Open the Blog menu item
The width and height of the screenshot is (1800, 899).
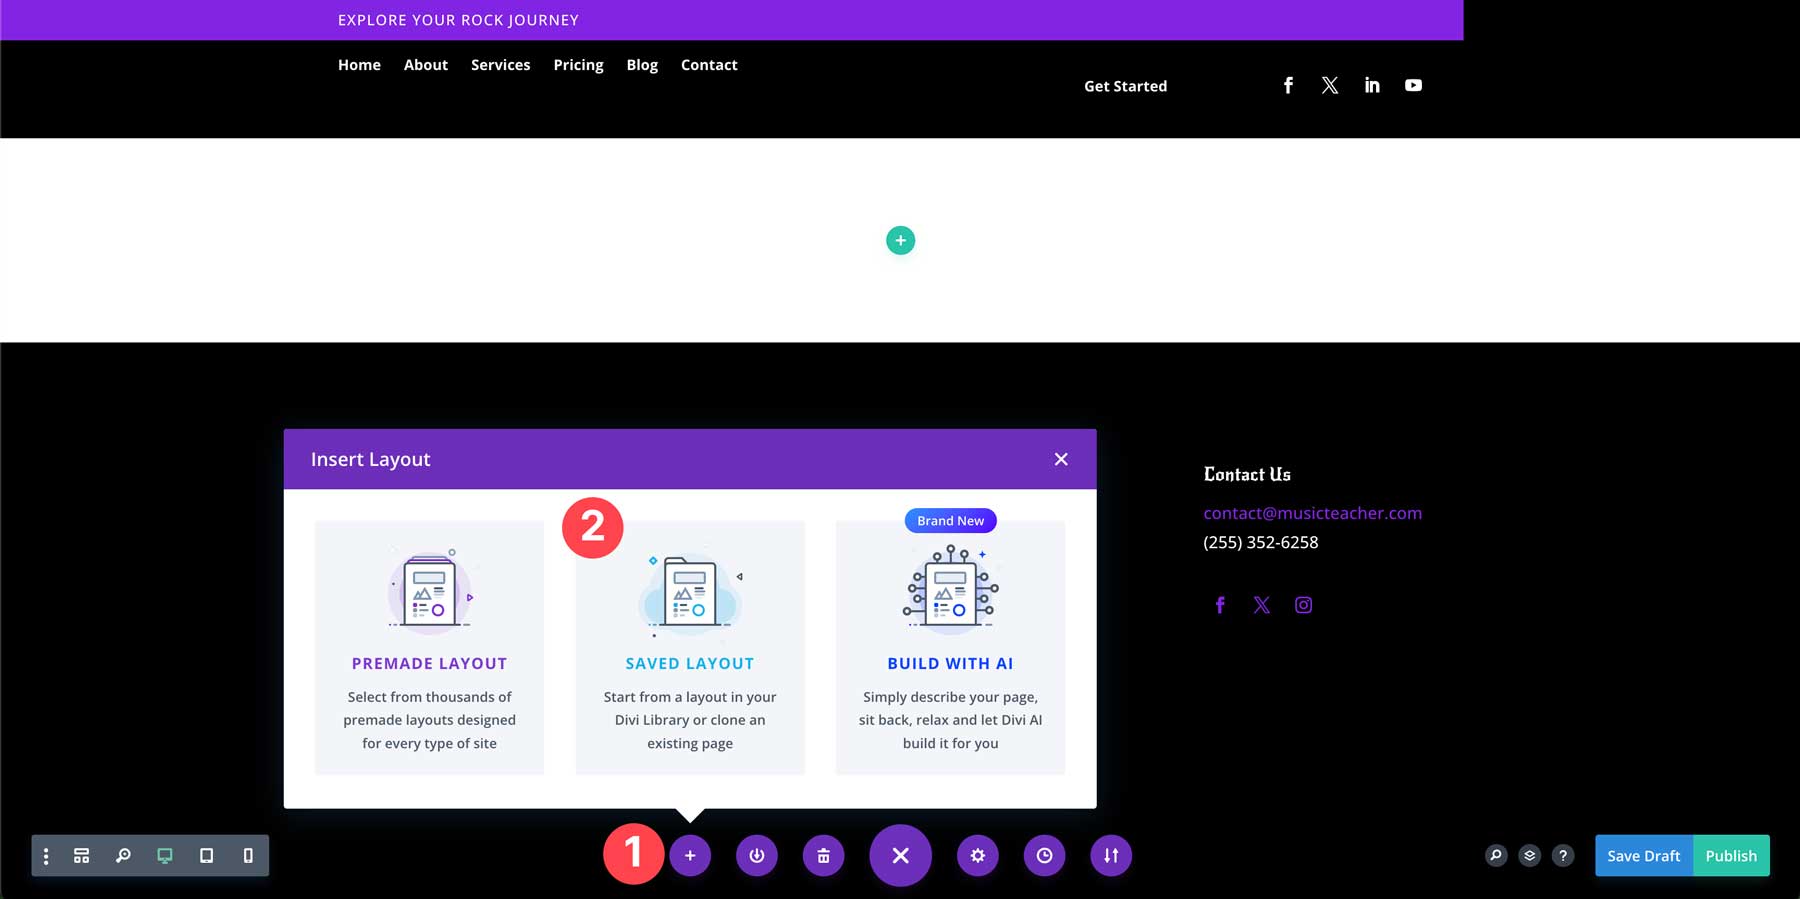(642, 65)
